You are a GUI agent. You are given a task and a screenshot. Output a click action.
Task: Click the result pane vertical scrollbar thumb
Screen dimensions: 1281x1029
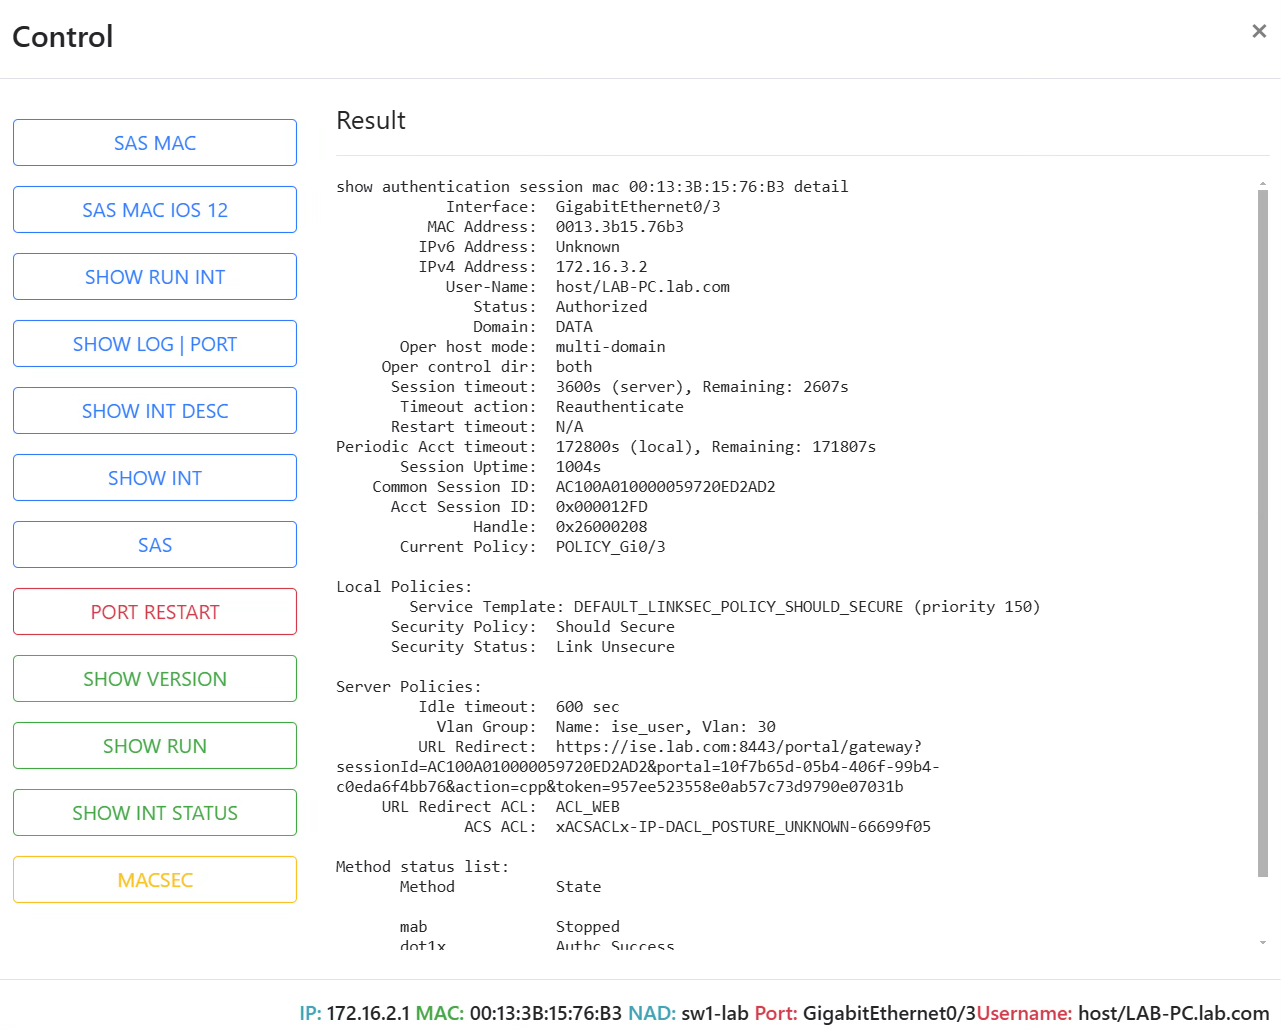click(x=1262, y=533)
